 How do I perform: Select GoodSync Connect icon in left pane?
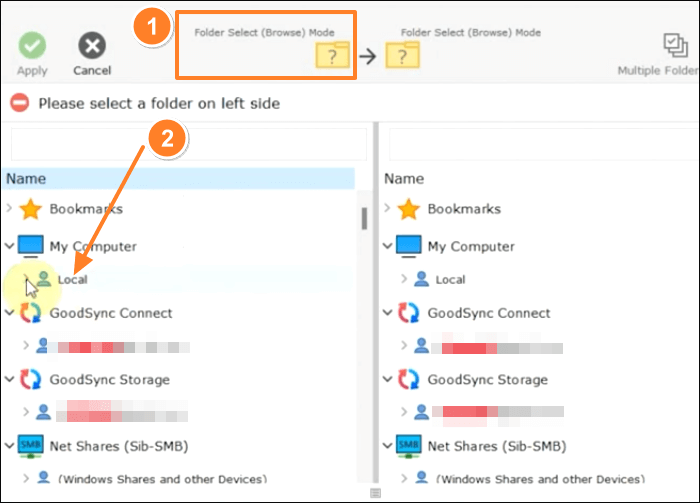pyautogui.click(x=31, y=313)
